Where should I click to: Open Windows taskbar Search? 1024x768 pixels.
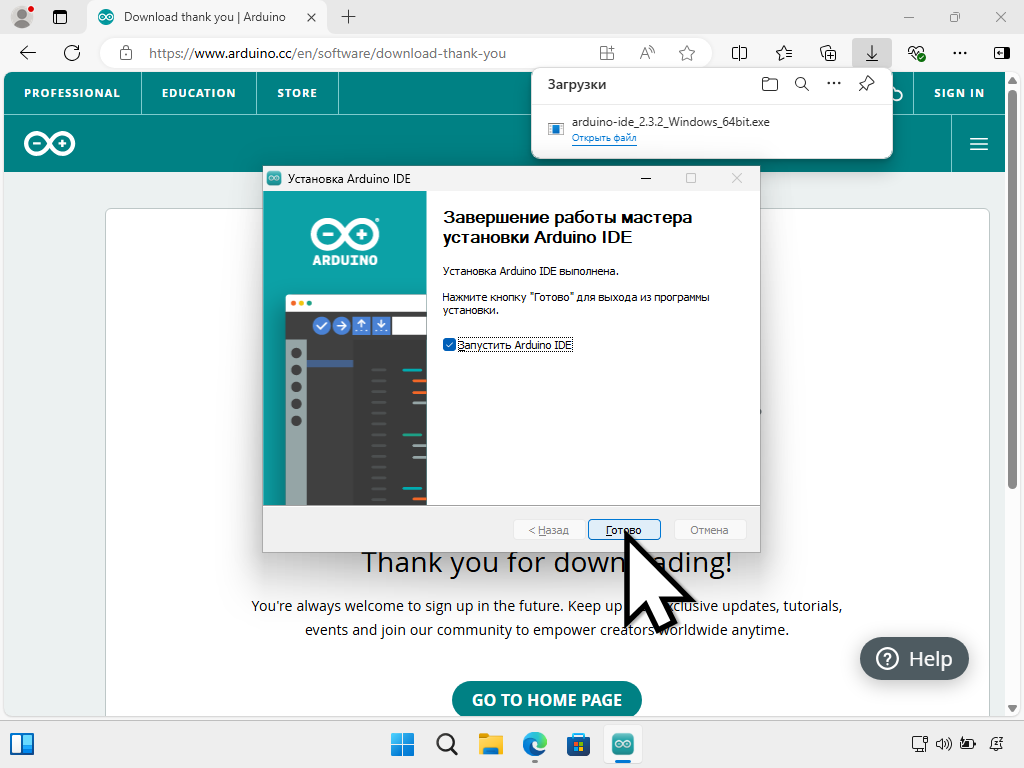click(x=447, y=744)
